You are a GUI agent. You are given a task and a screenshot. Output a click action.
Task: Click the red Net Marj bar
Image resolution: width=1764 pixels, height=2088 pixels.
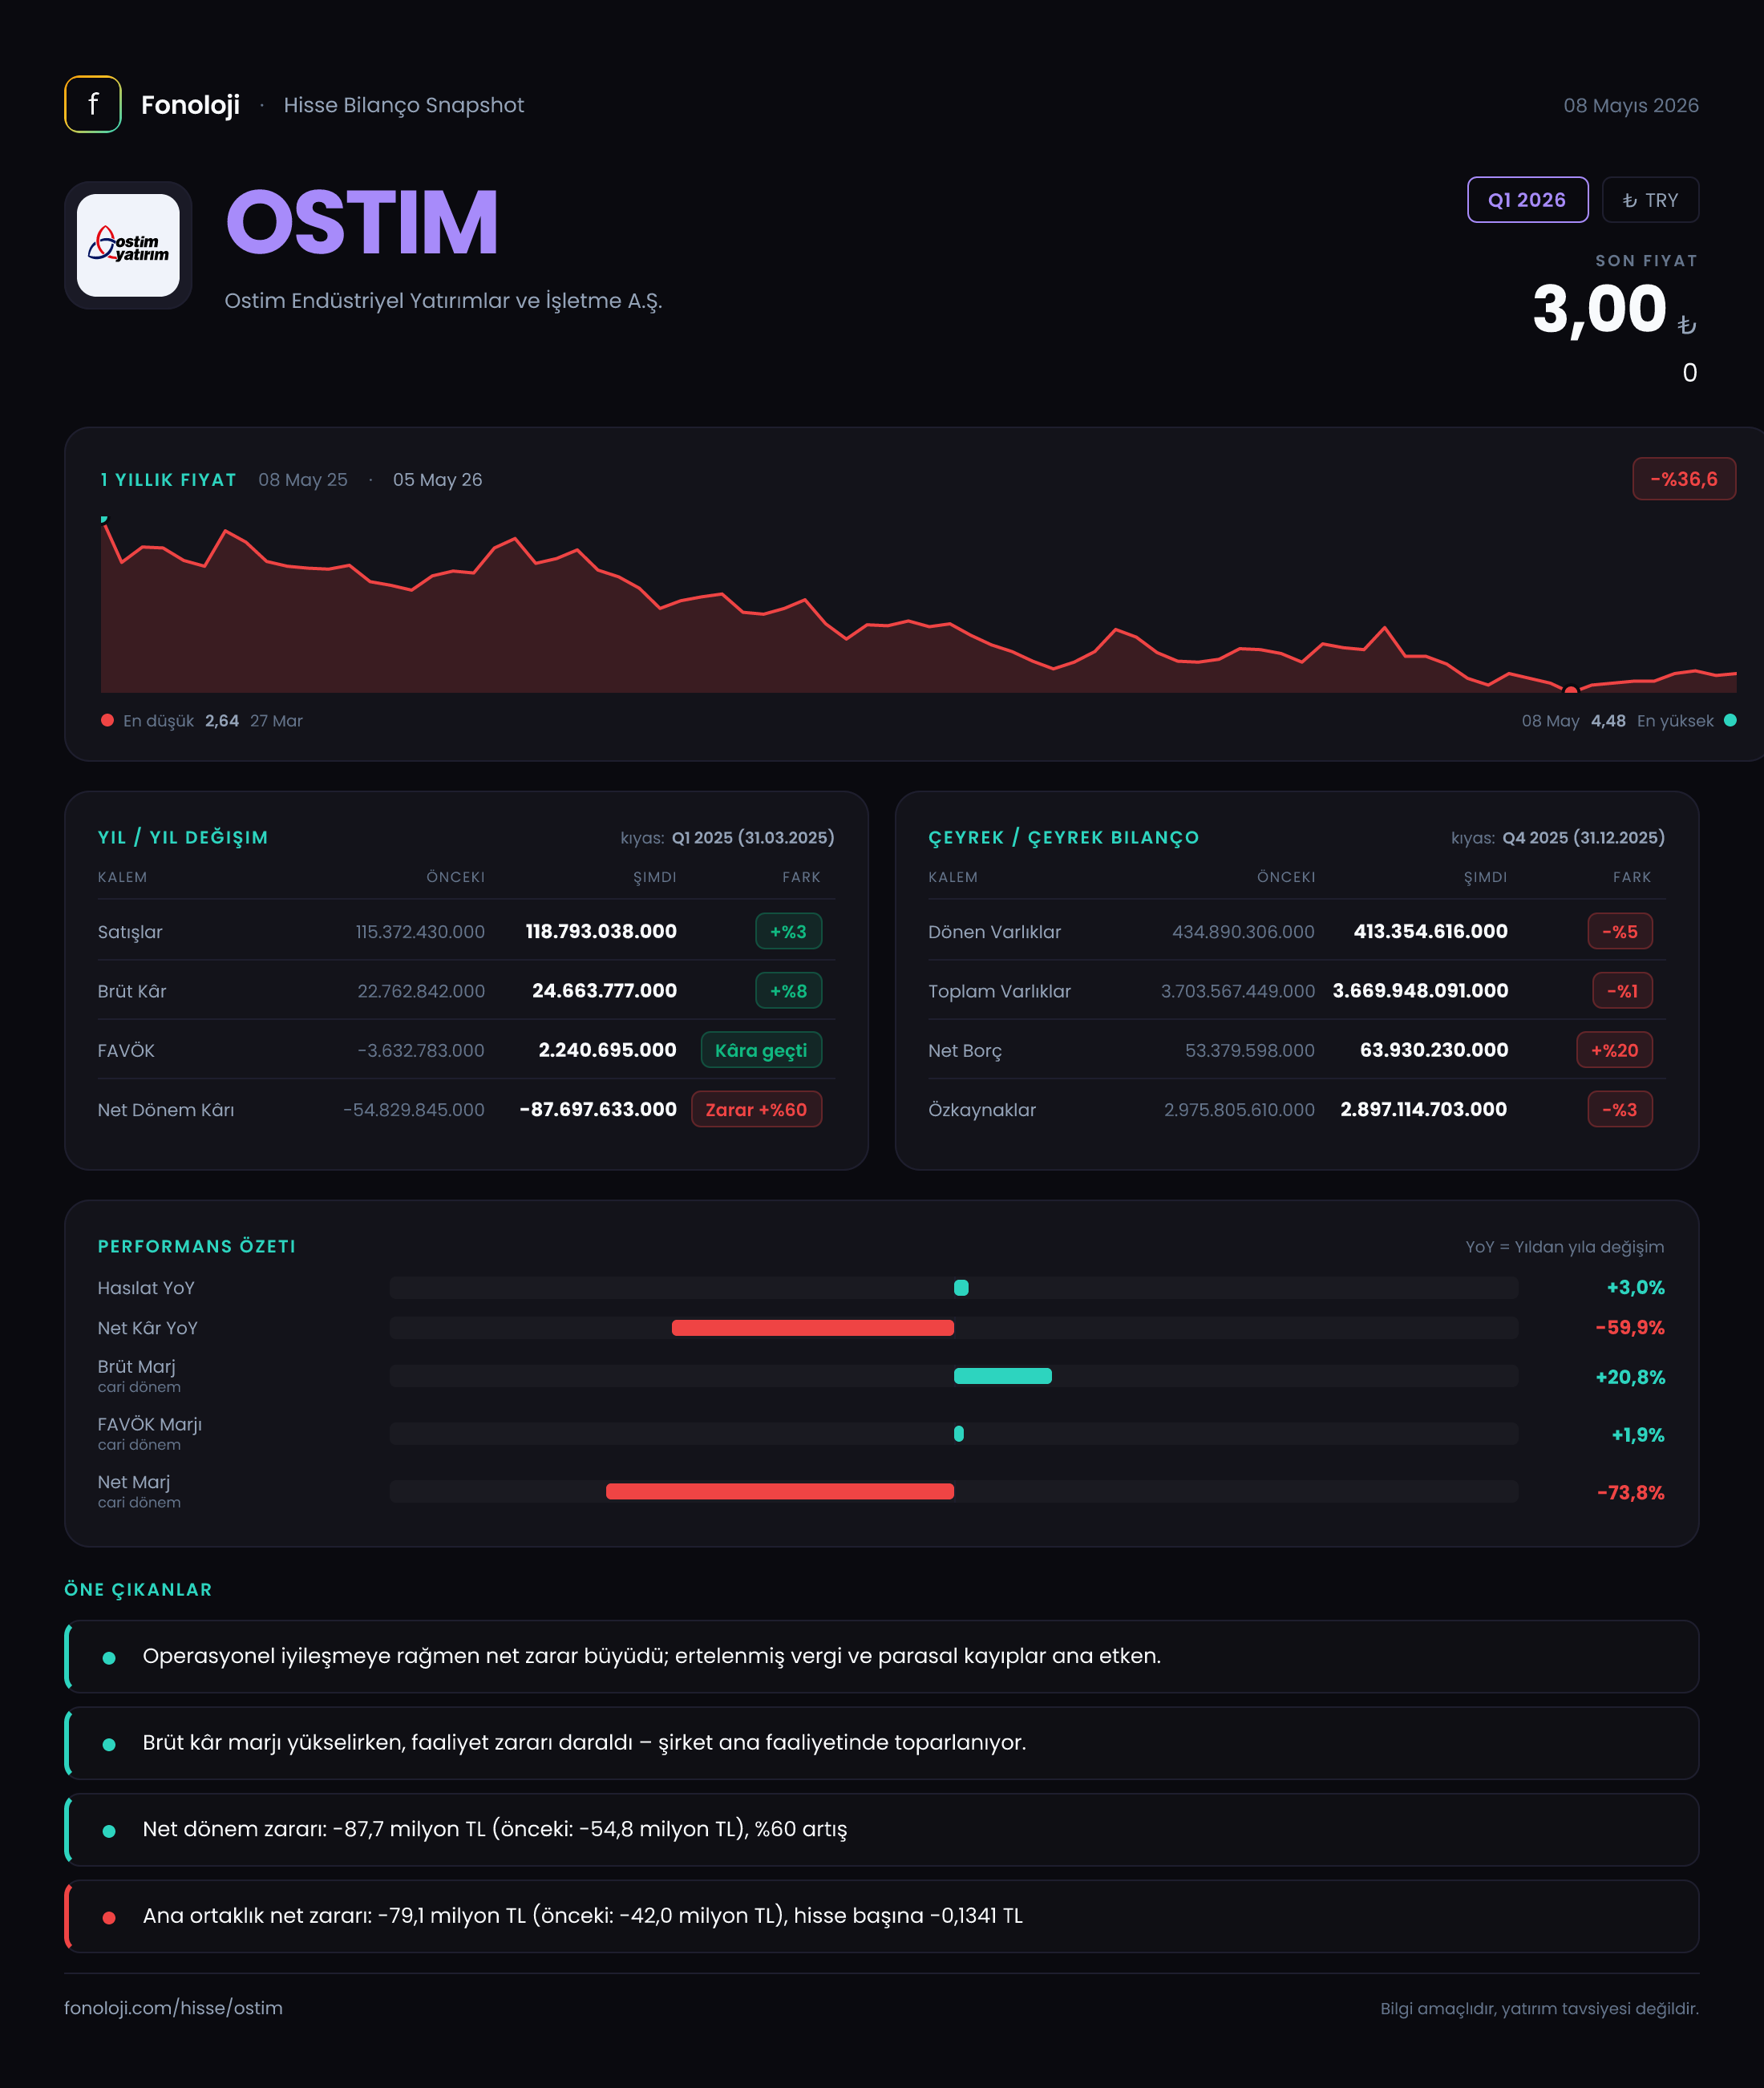point(780,1491)
